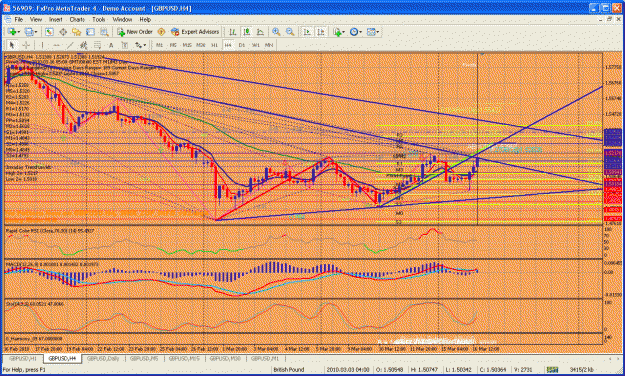
Task: Open the Strategy Tester icon
Action: [x=104, y=32]
